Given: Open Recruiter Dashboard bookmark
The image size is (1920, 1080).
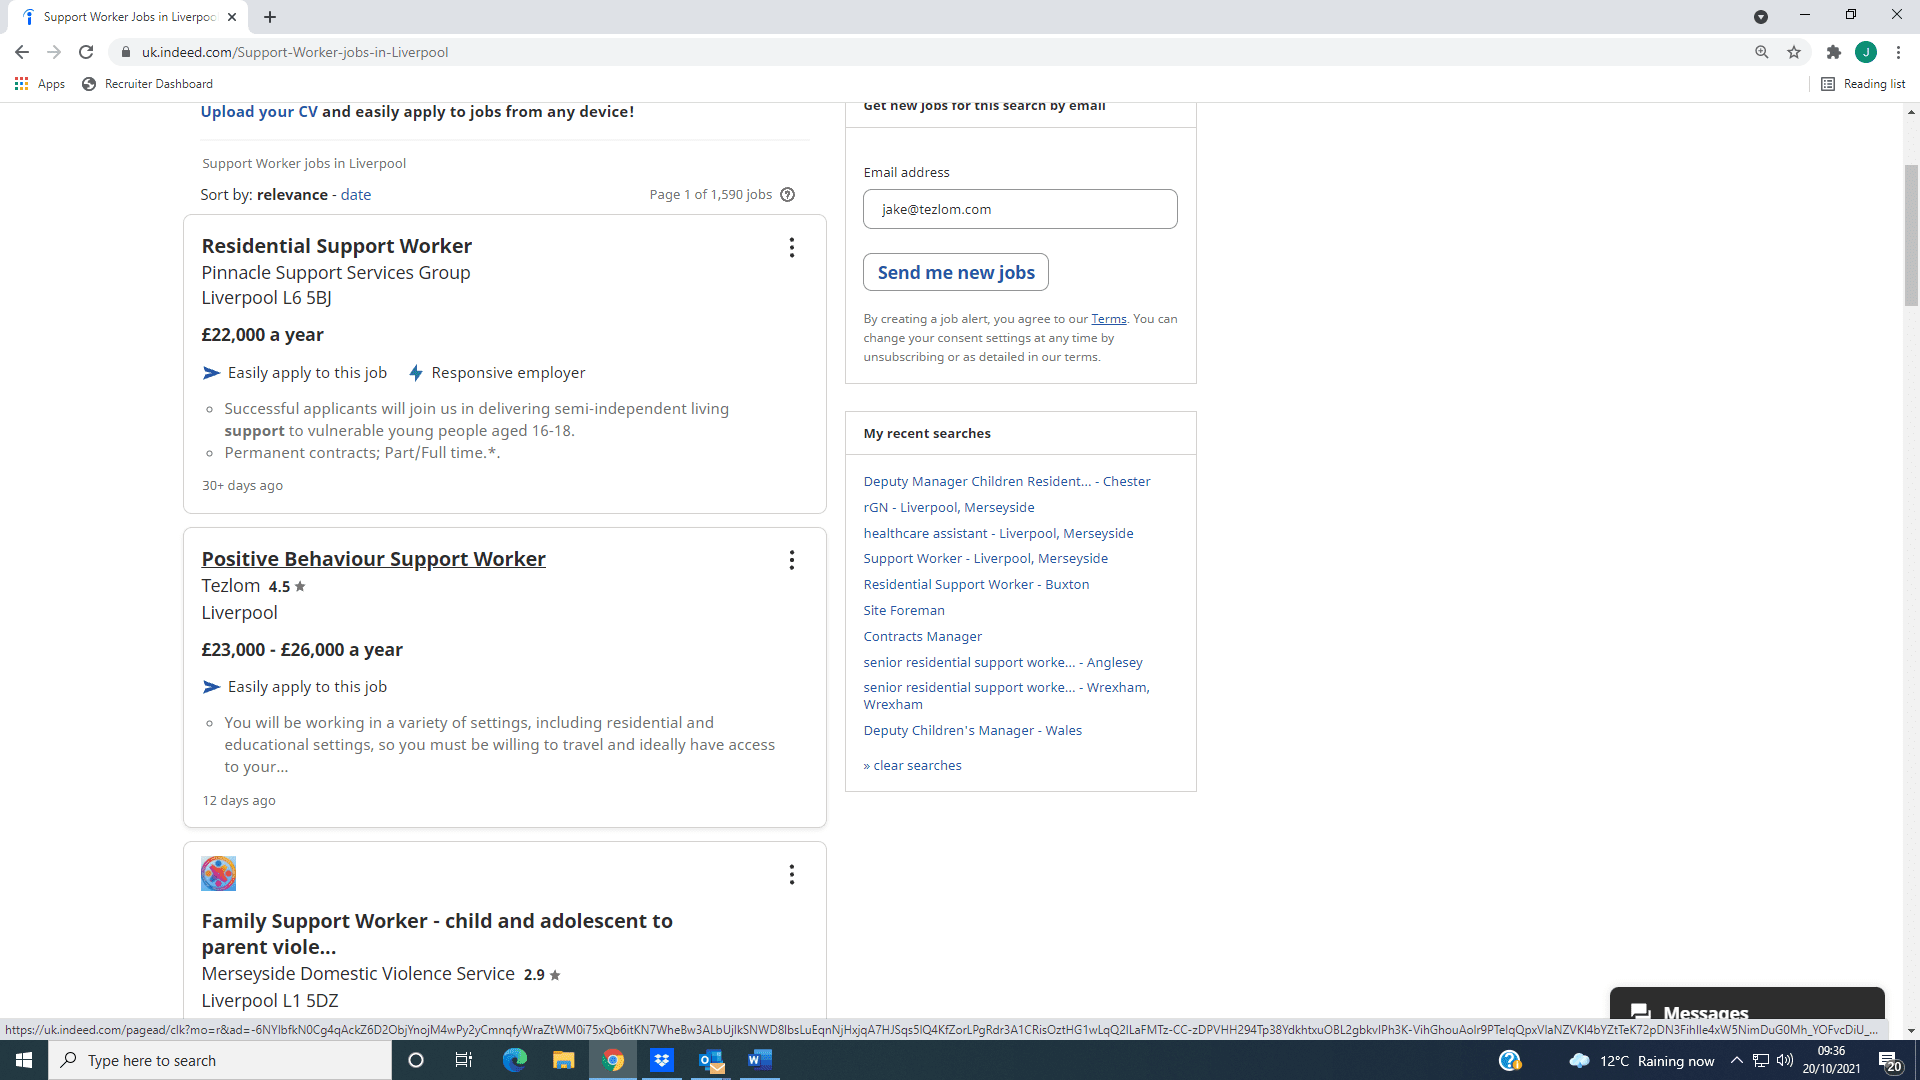Looking at the screenshot, I should [x=147, y=84].
